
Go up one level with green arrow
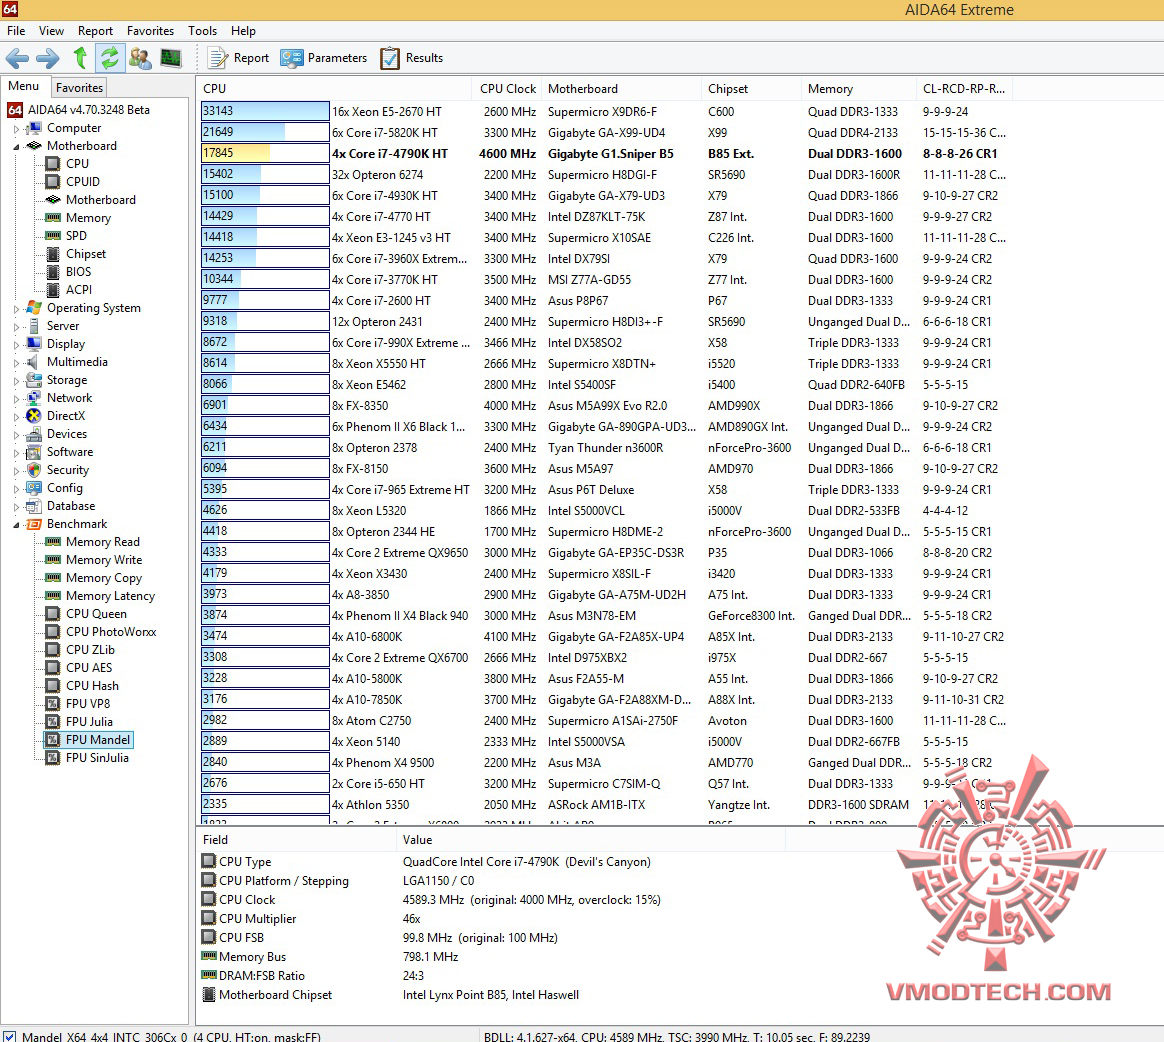tap(80, 58)
